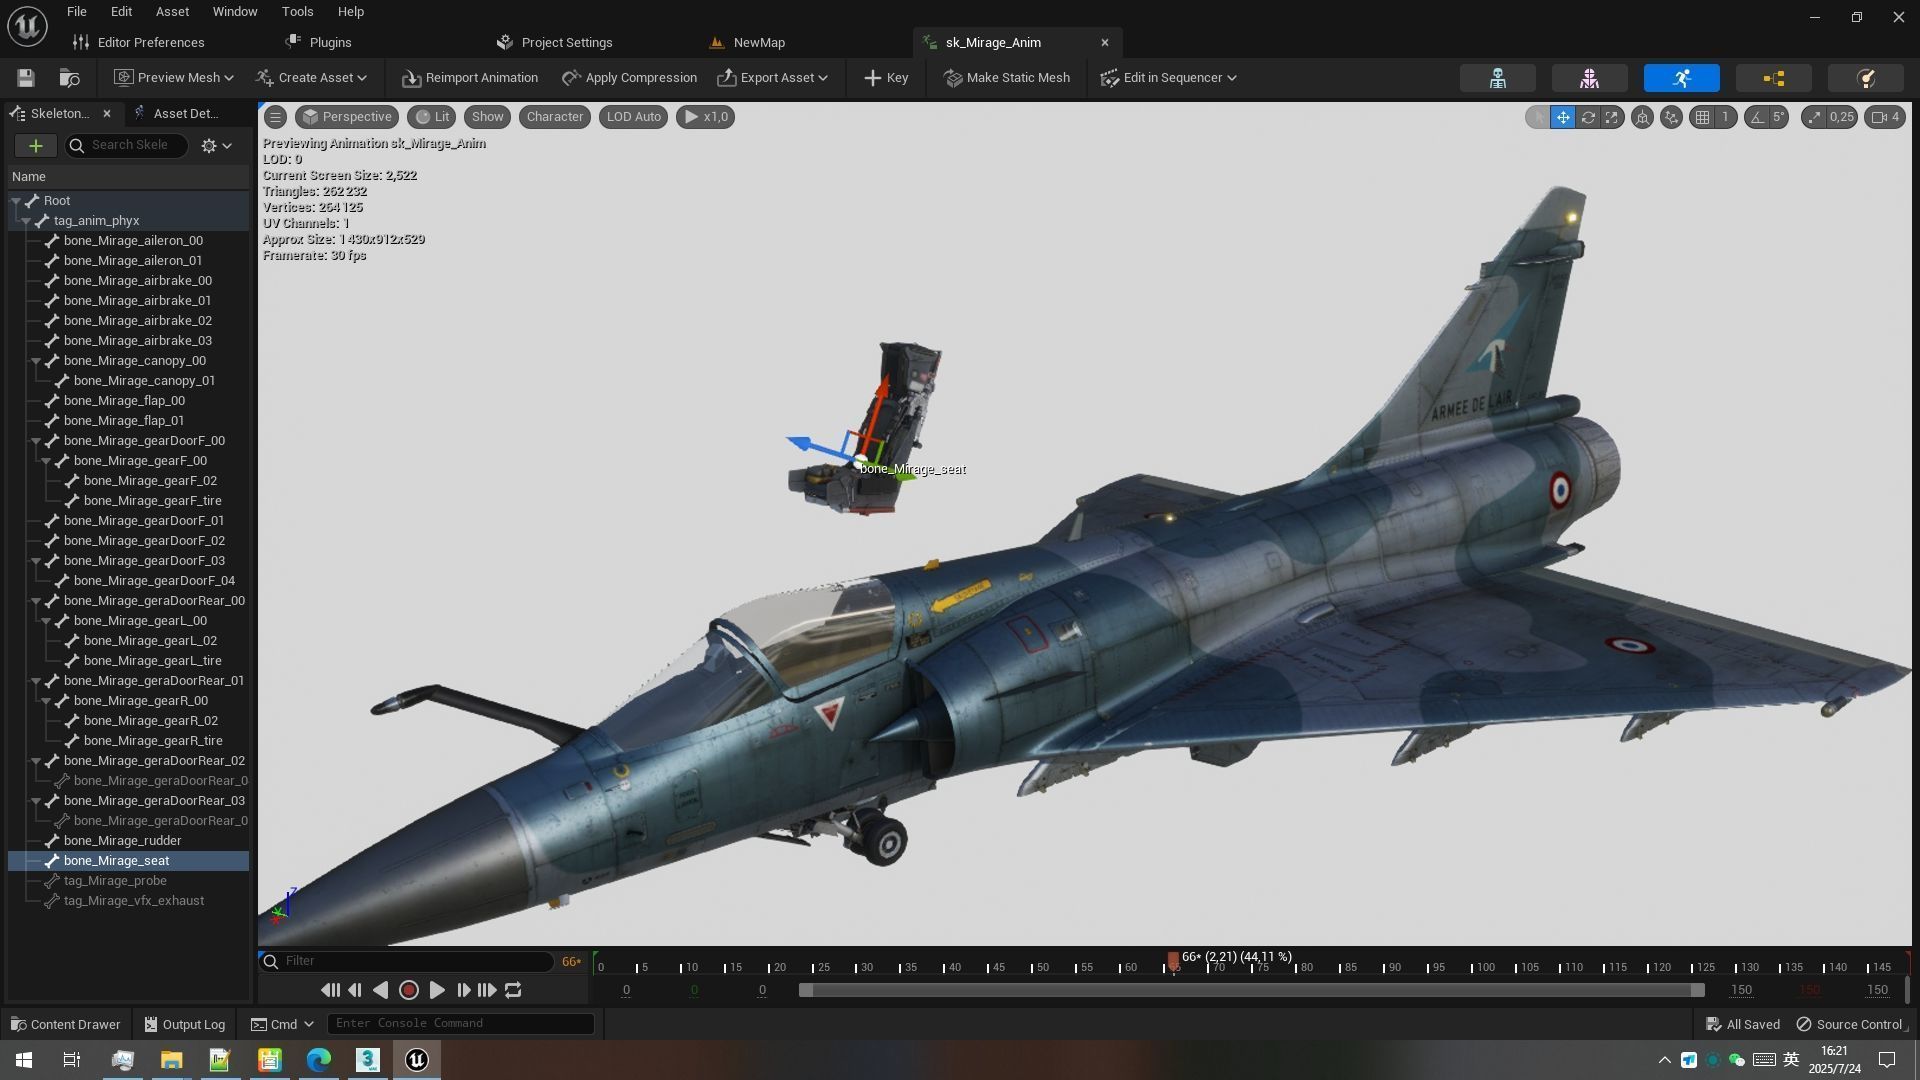Open the Content Drawer
Image resolution: width=1920 pixels, height=1080 pixels.
pyautogui.click(x=66, y=1024)
